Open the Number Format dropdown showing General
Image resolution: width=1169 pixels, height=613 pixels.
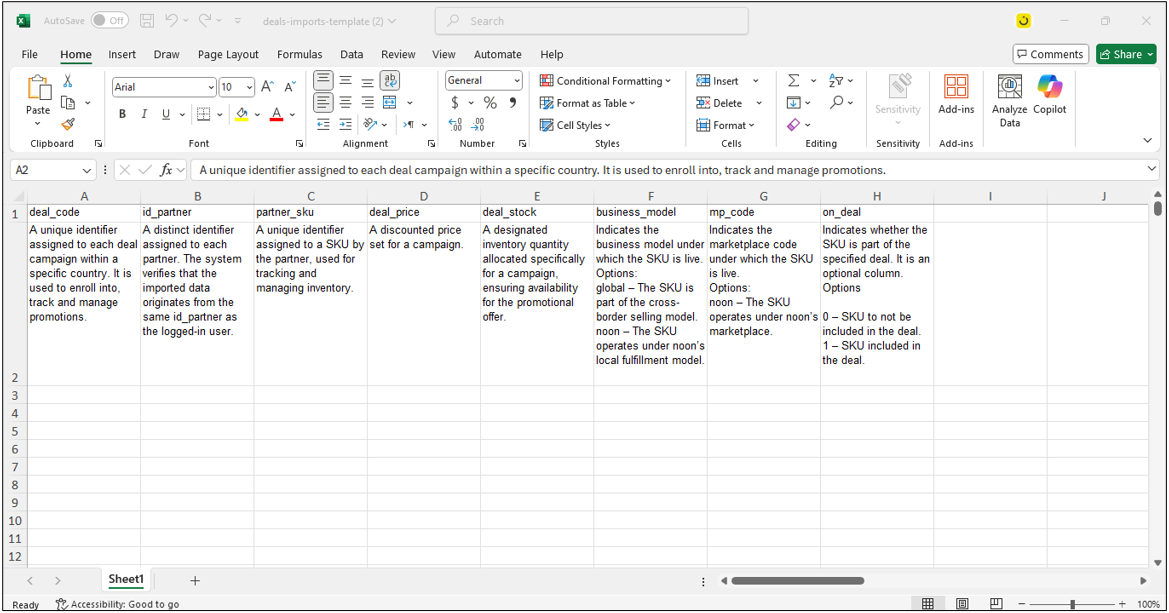(x=484, y=81)
